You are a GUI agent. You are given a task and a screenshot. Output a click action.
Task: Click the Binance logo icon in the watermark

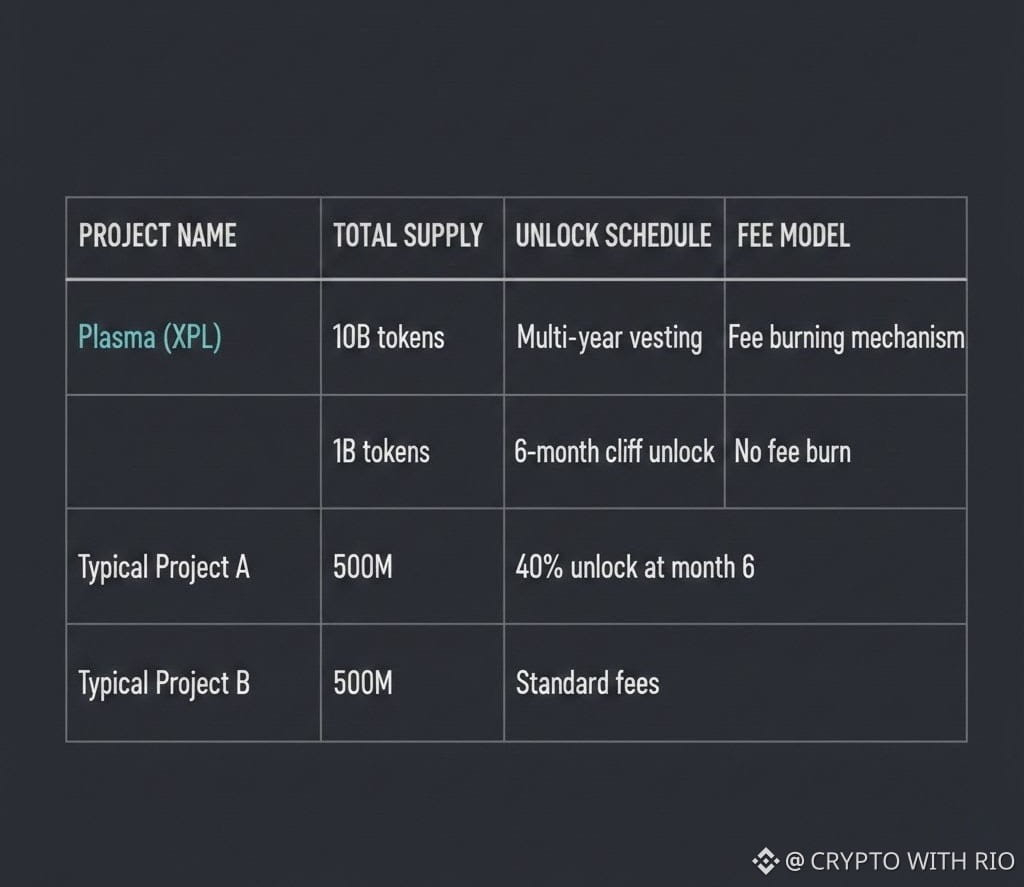tap(765, 860)
